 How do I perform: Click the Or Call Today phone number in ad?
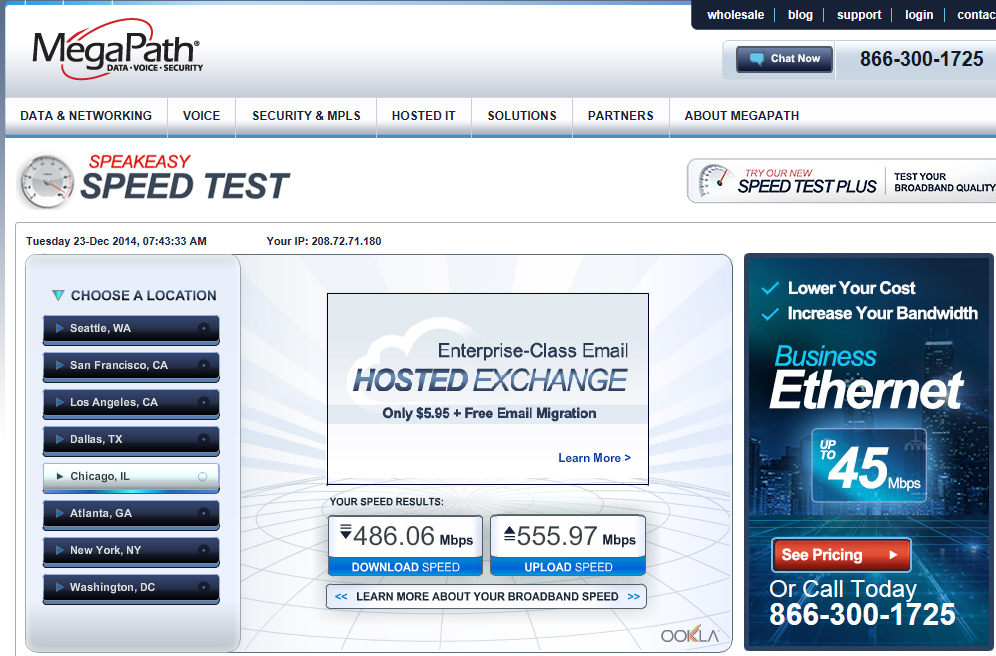pos(862,614)
